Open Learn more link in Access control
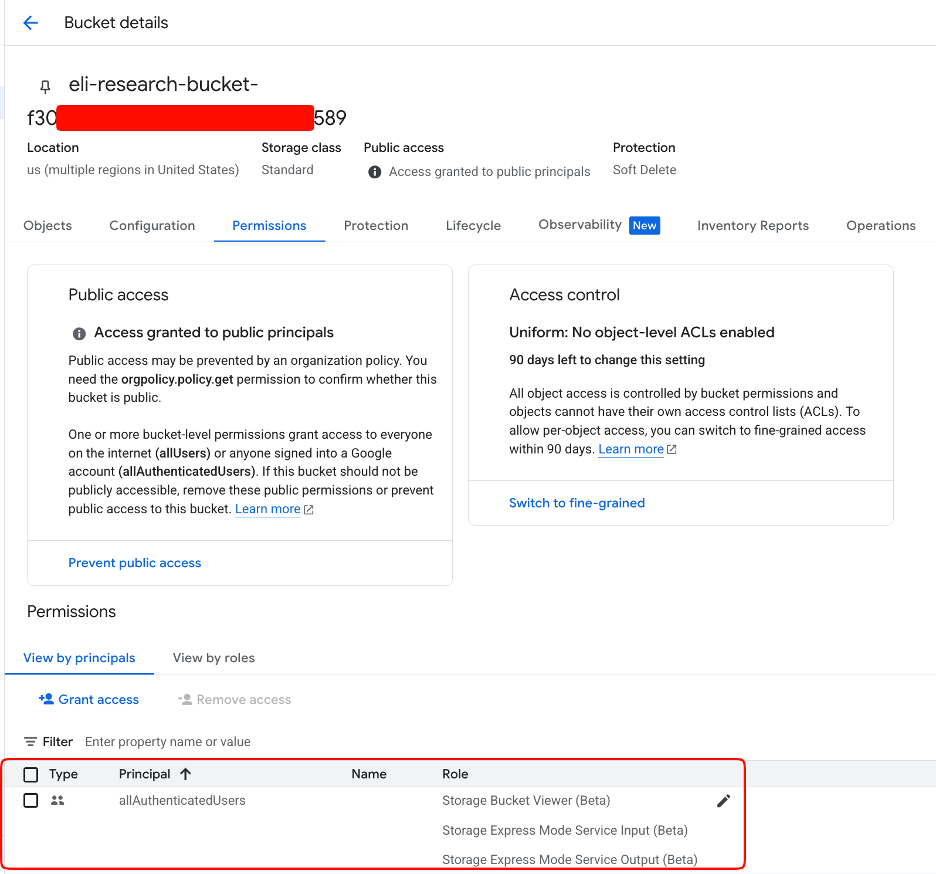Screen dimensions: 936x874 (631, 450)
